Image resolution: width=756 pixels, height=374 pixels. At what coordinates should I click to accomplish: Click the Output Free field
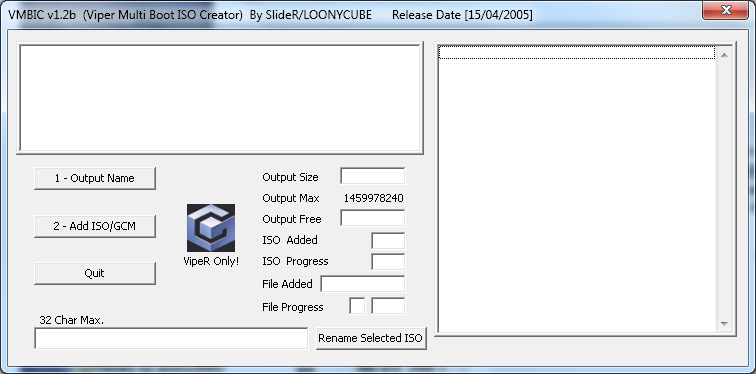(373, 218)
